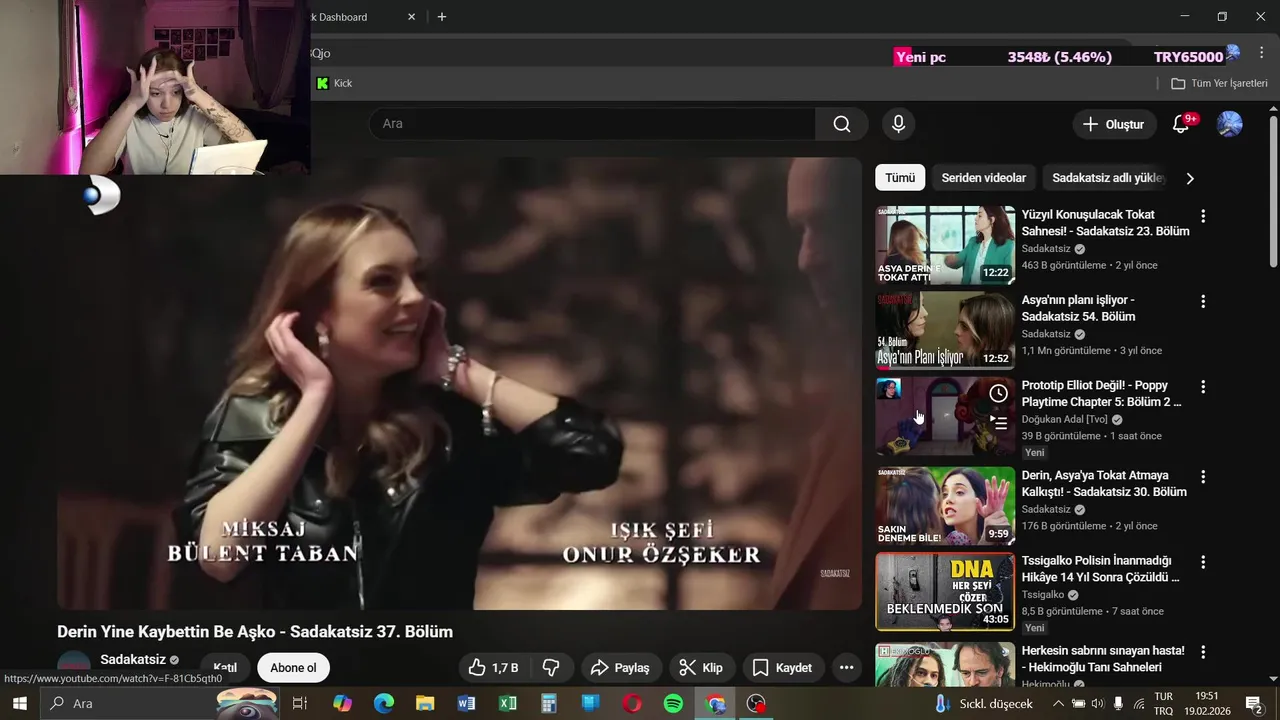Image resolution: width=1280 pixels, height=720 pixels.
Task: Open options for Asya'nın planı işliyor video
Action: pos(1203,301)
